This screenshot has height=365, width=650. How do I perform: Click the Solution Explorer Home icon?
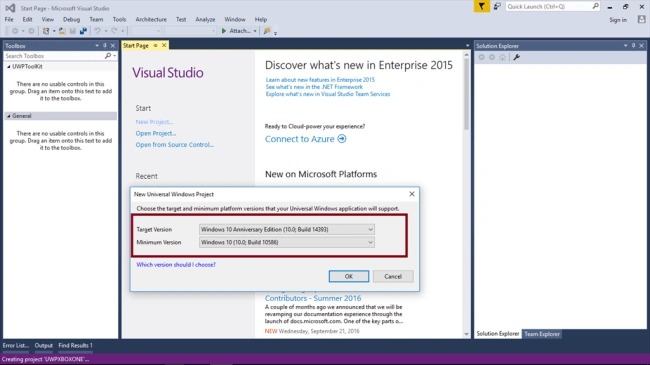click(502, 57)
